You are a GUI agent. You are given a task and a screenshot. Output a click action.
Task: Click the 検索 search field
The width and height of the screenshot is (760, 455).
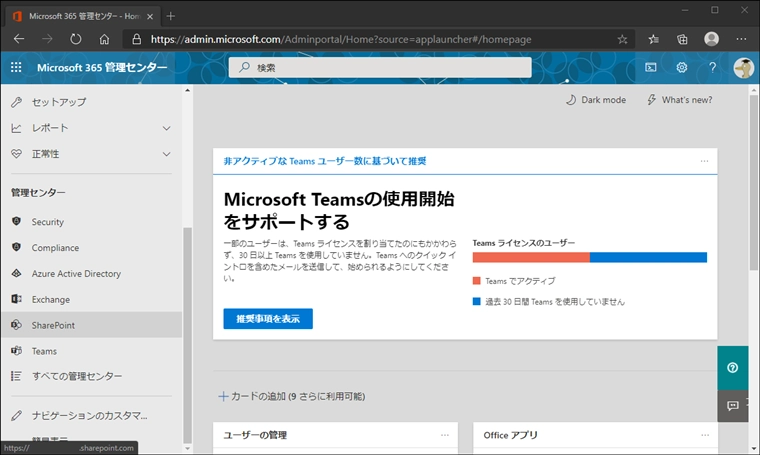pyautogui.click(x=380, y=67)
